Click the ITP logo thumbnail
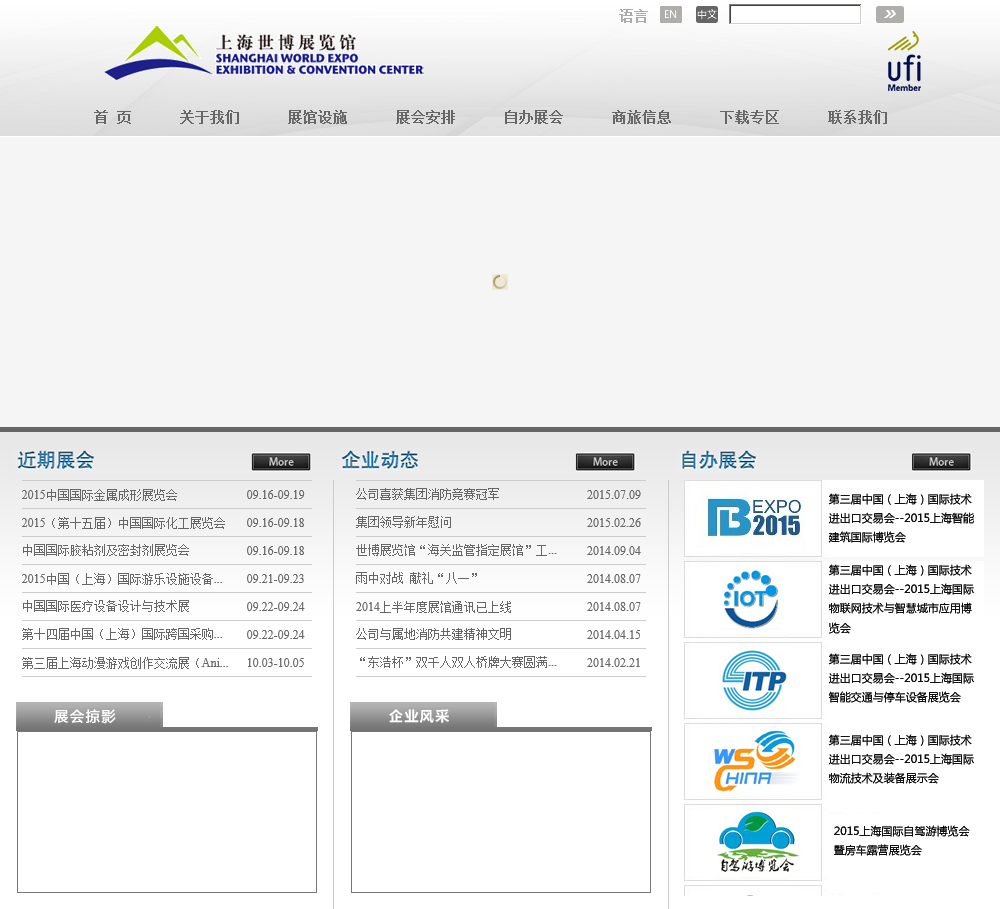The image size is (1000, 909). [753, 680]
